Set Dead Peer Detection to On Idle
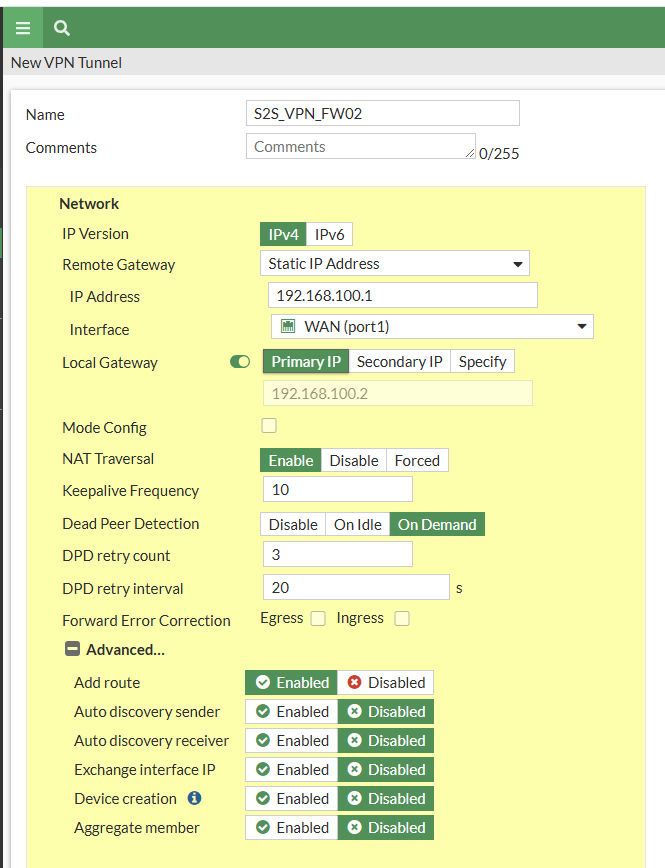This screenshot has height=868, width=665. pyautogui.click(x=358, y=524)
